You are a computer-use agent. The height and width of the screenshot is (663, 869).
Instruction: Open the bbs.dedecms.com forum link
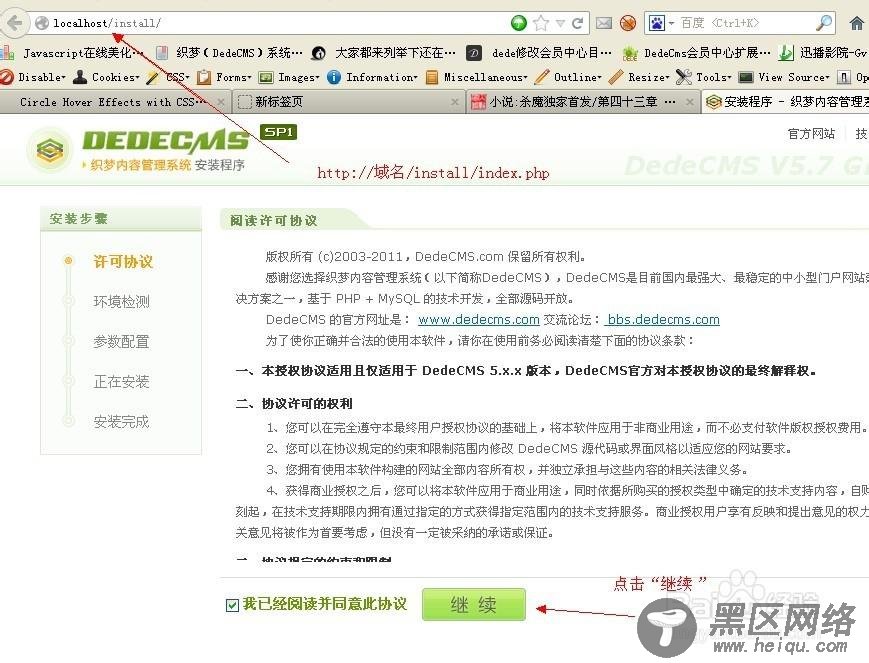tap(662, 320)
